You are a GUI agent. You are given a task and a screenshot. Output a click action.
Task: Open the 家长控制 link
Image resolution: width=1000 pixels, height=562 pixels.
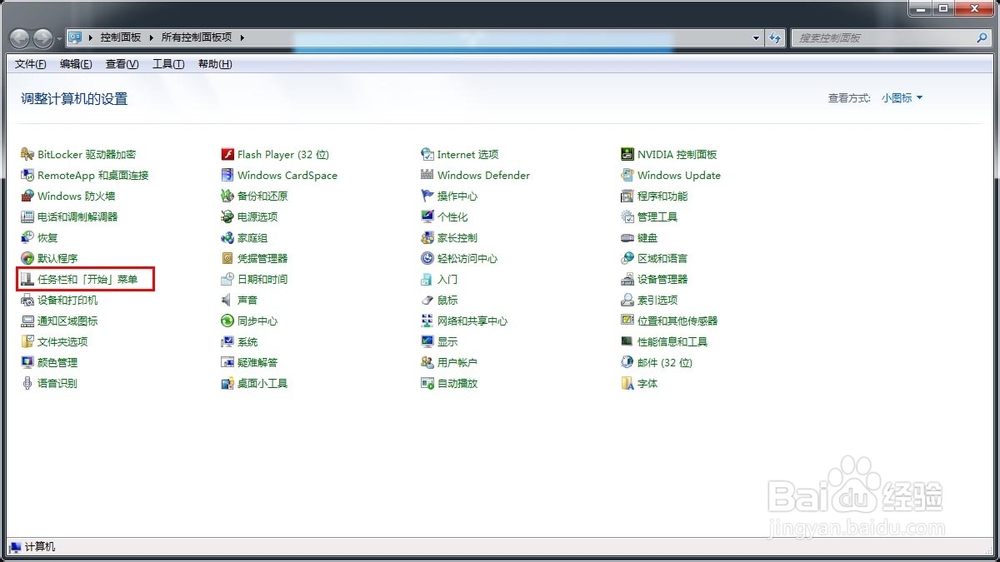(x=457, y=237)
